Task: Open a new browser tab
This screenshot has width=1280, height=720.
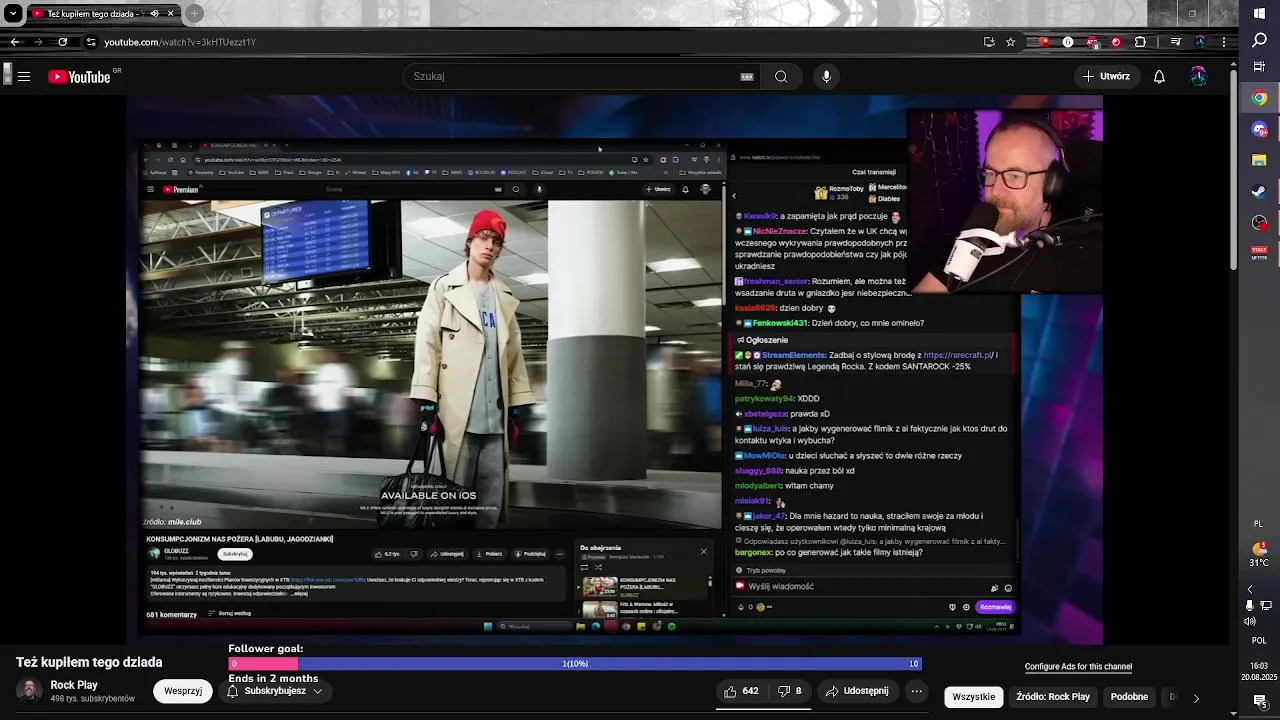Action: pyautogui.click(x=195, y=14)
